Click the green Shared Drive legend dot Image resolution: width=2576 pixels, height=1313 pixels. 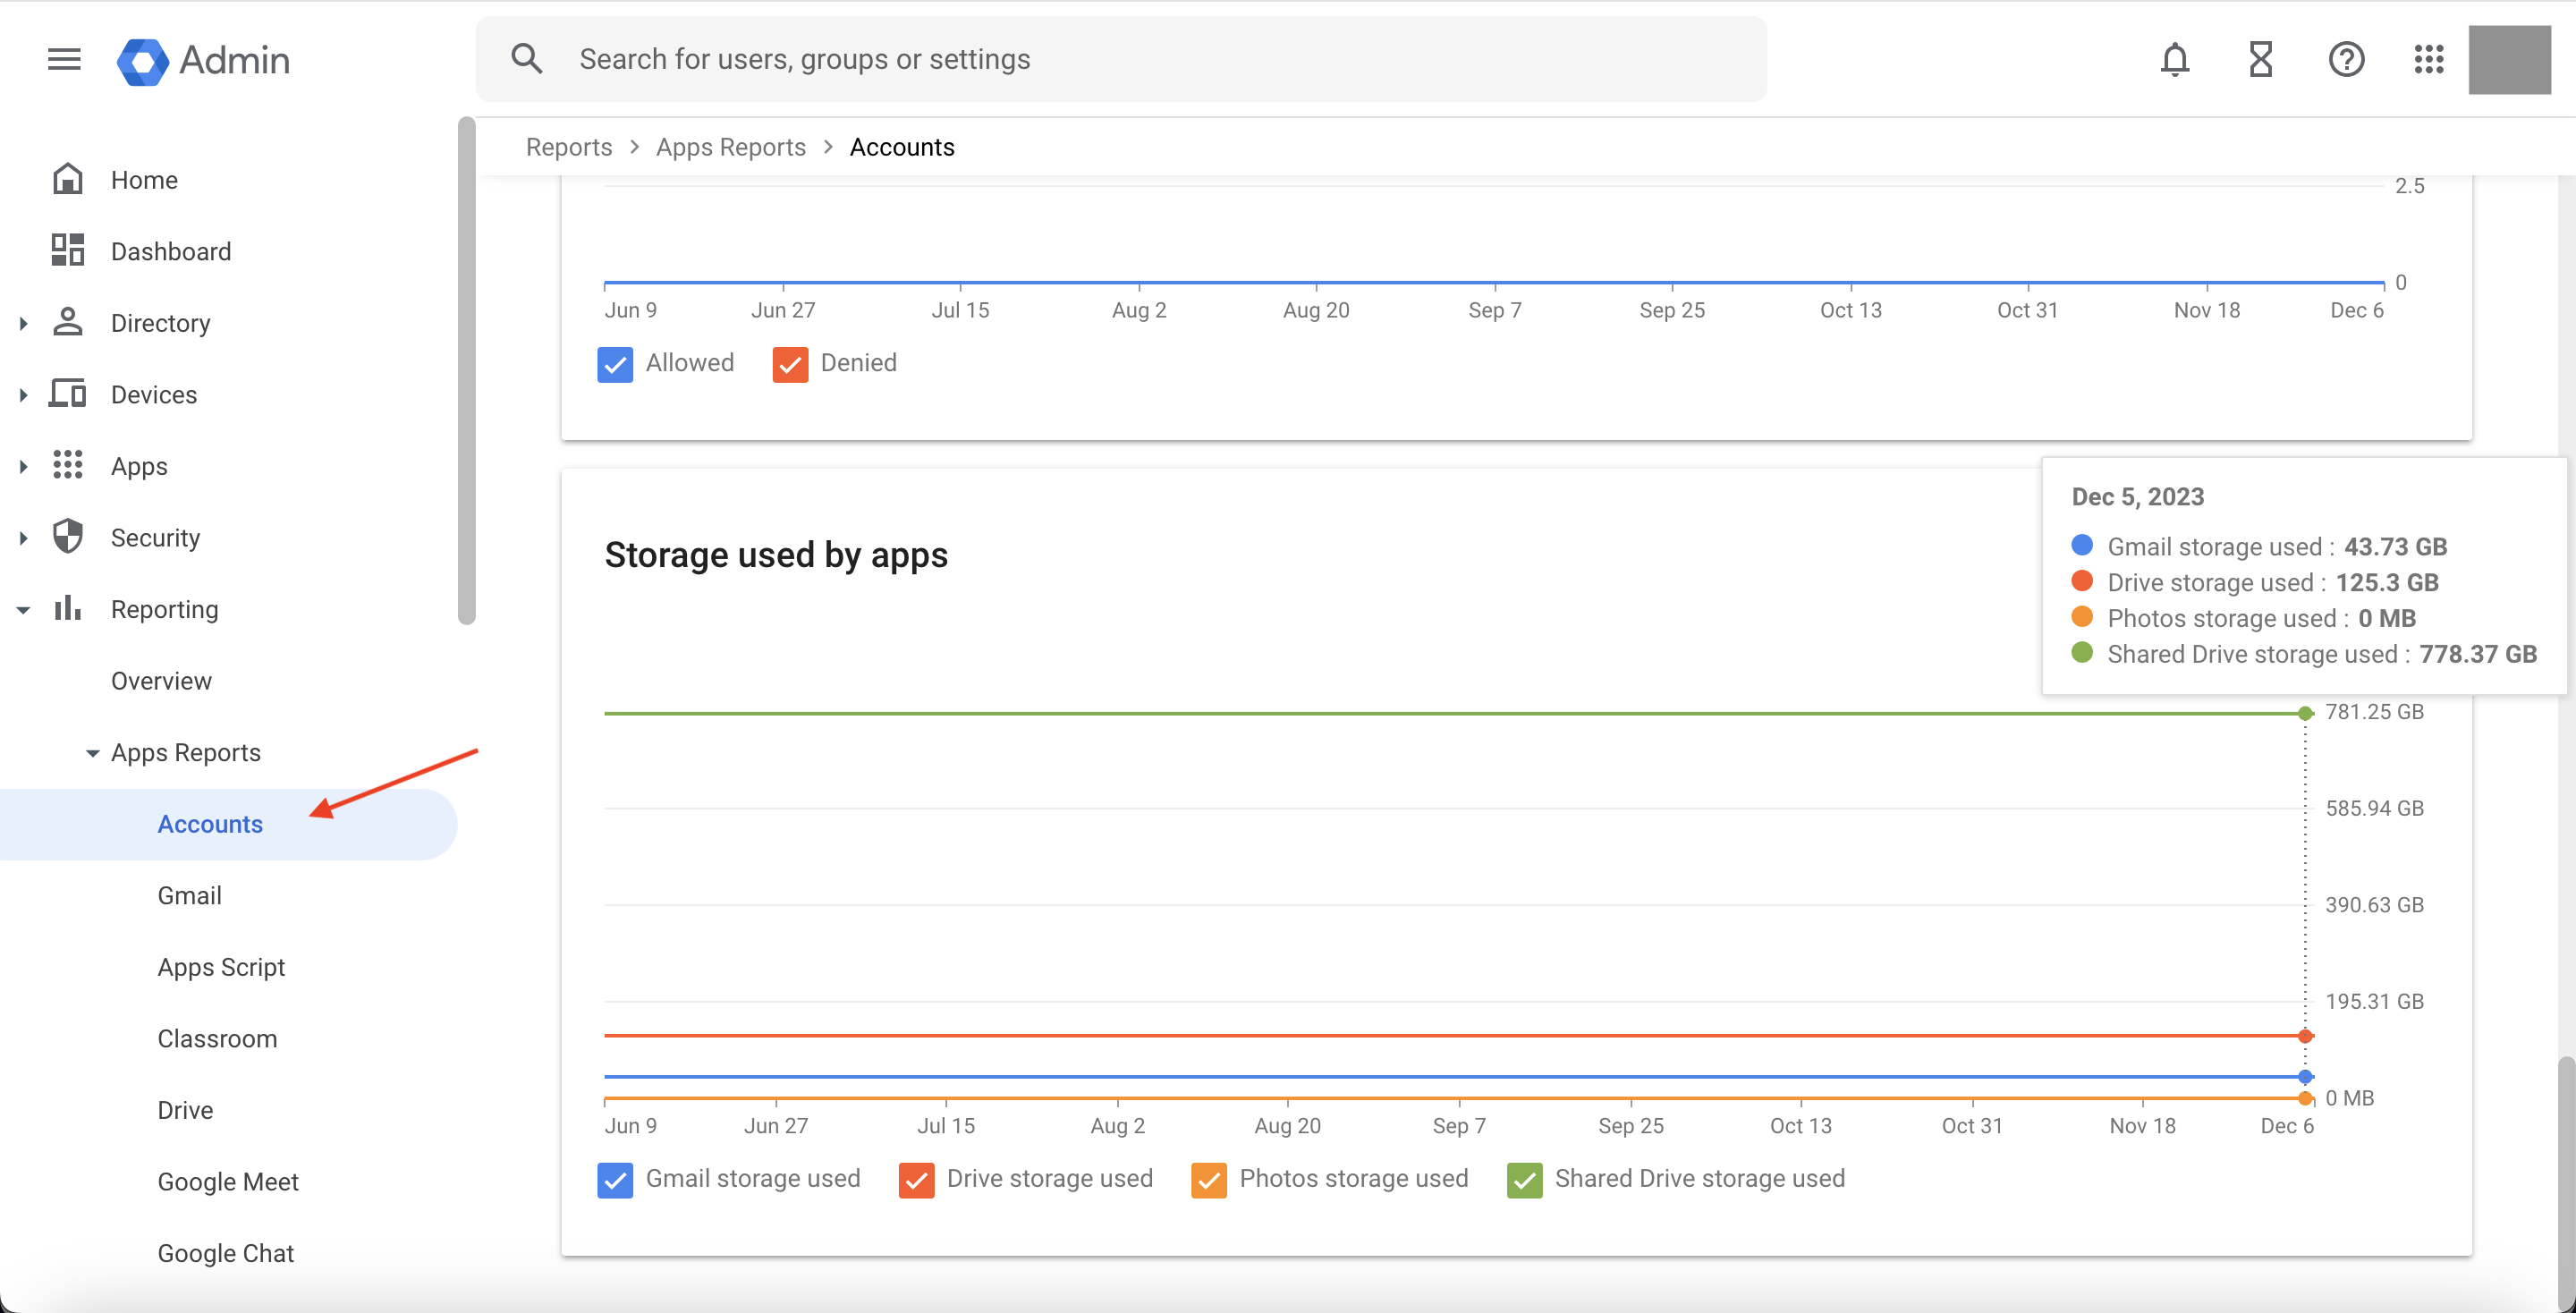2083,654
